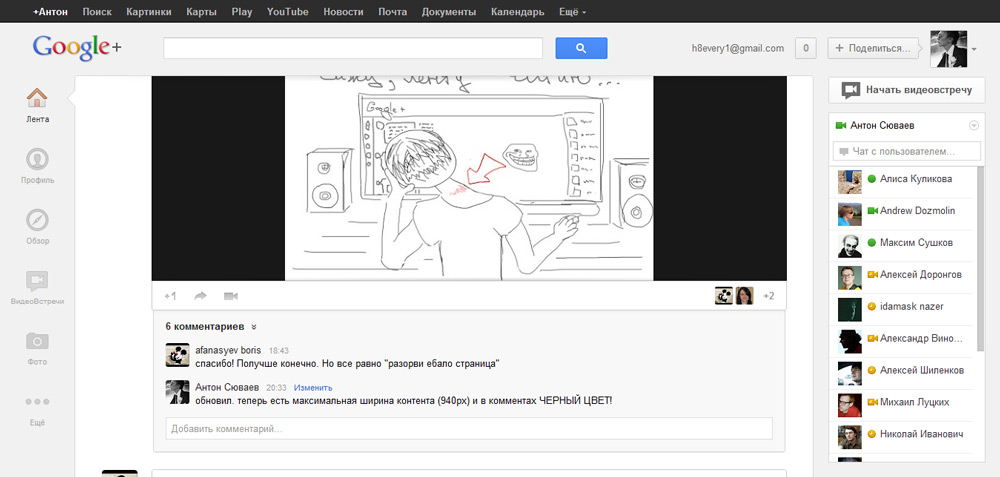The width and height of the screenshot is (1000, 477).
Task: Open Поиск in the top bar
Action: [97, 11]
